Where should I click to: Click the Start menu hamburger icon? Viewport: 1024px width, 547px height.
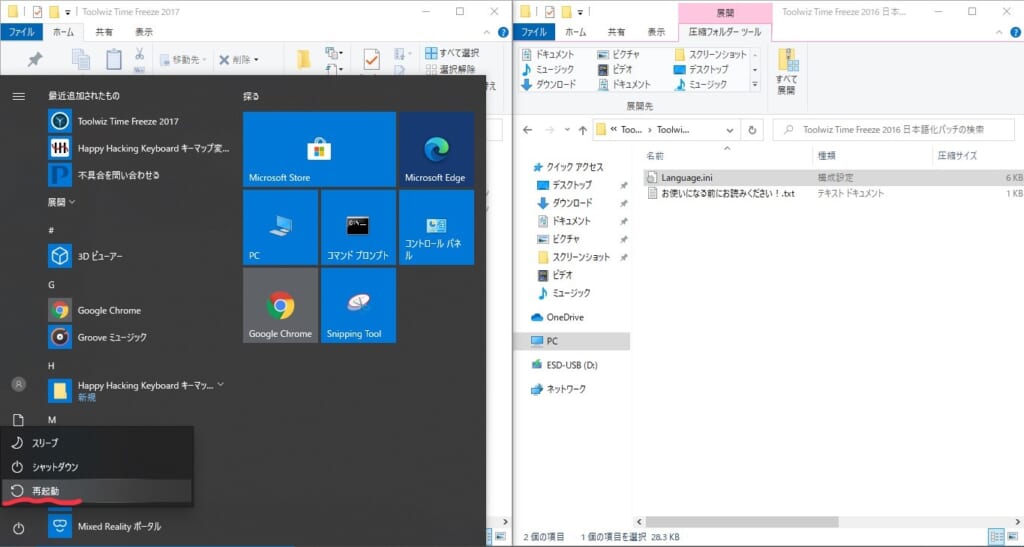(x=18, y=96)
